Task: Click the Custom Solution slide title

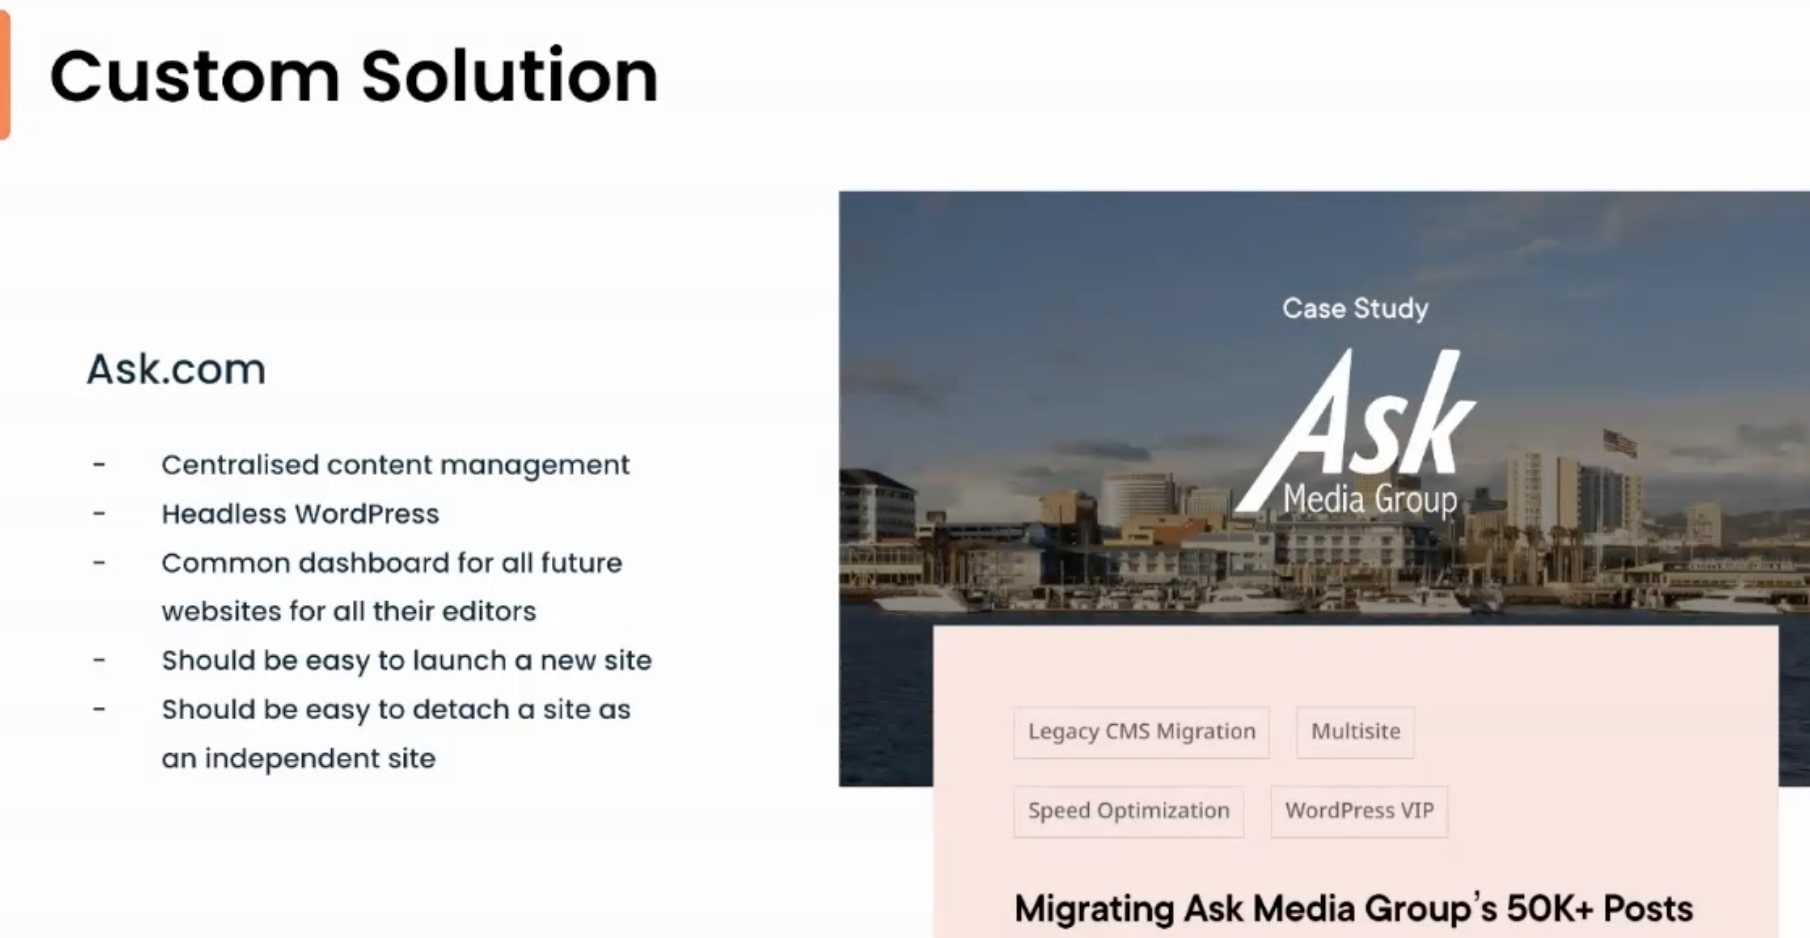Action: click(354, 76)
